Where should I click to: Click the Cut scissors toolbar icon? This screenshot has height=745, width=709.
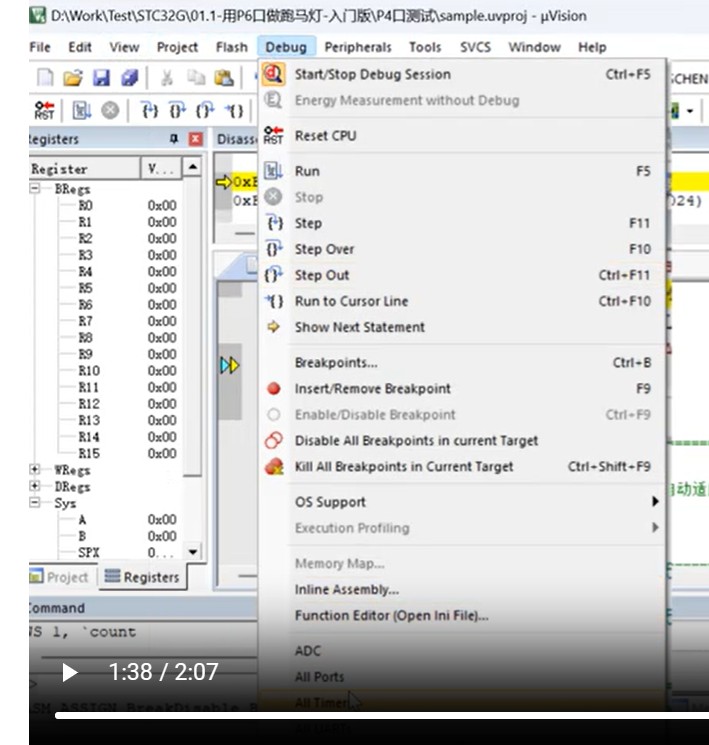pyautogui.click(x=167, y=77)
